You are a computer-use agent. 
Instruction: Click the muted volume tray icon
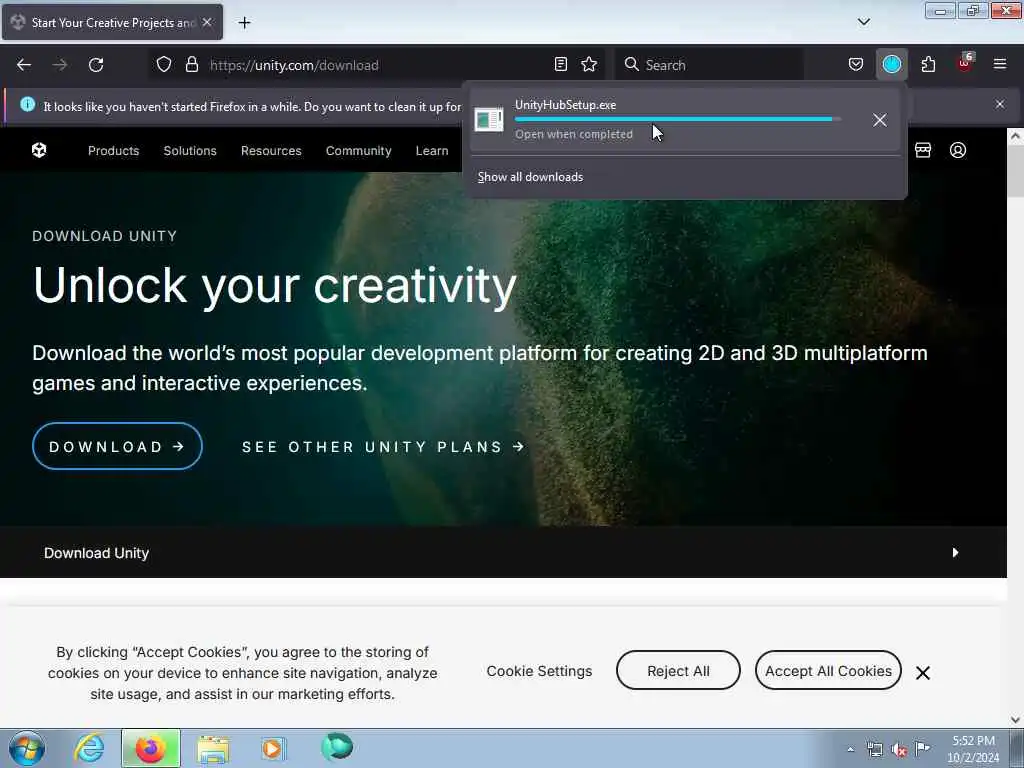(899, 750)
